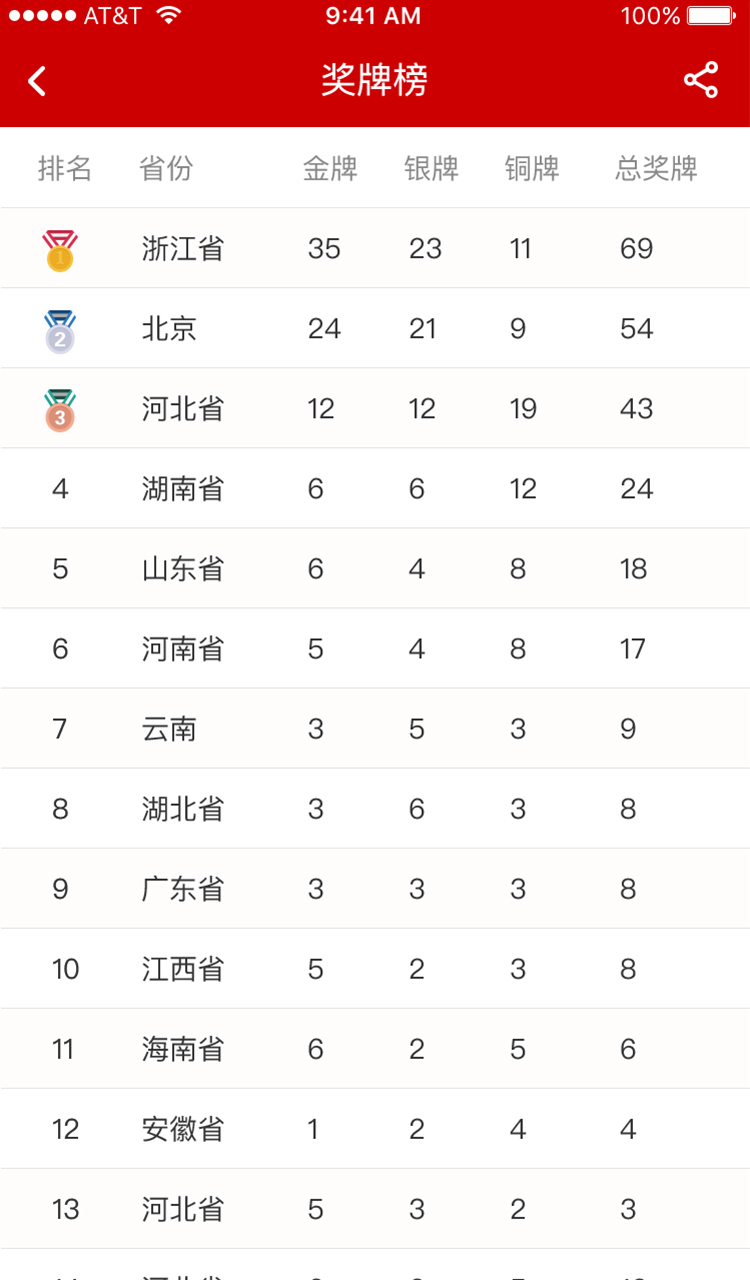Tap the back arrow icon
Screen dimensions: 750x1280
[x=37, y=81]
